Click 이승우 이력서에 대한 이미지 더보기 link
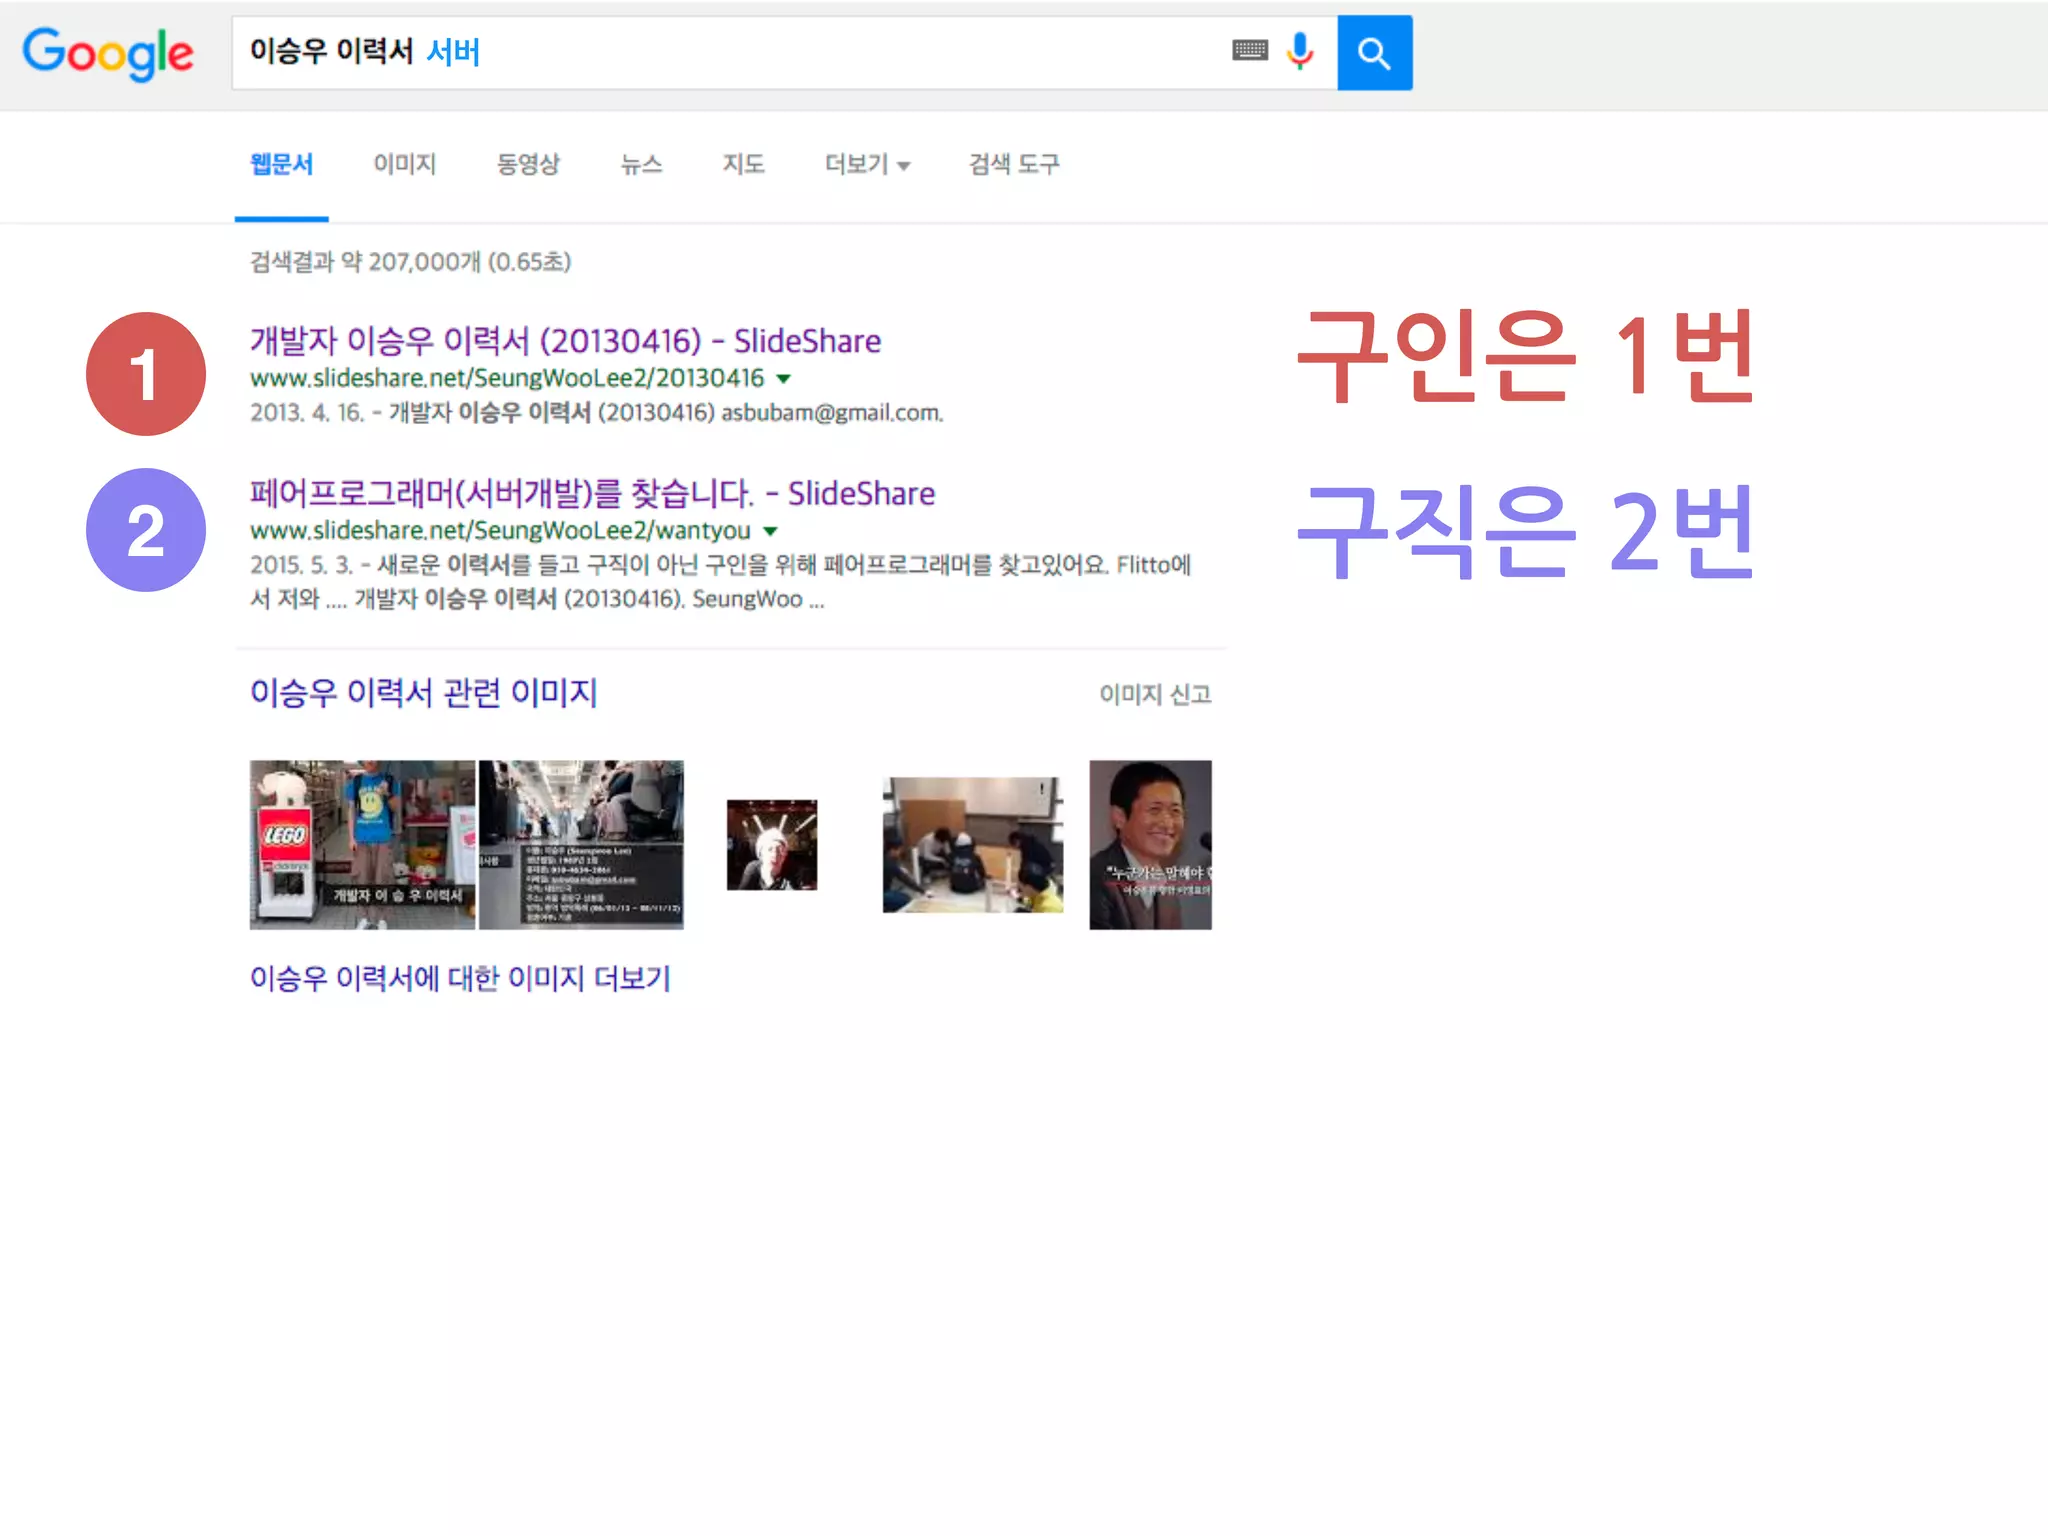2048x1536 pixels. (x=460, y=978)
